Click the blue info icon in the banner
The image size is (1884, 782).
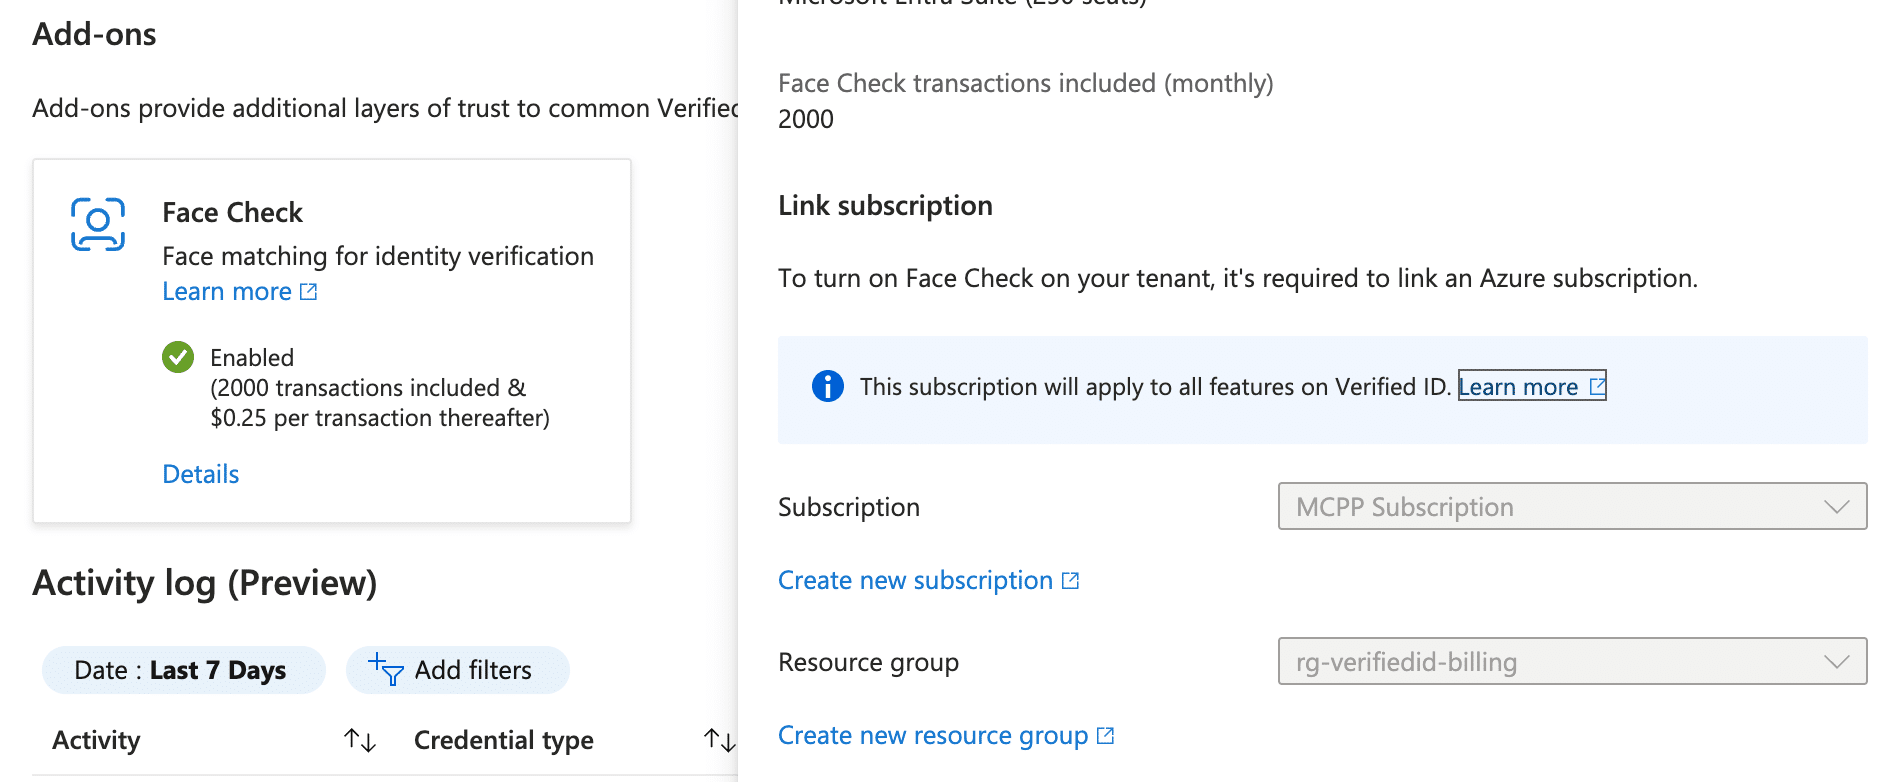pyautogui.click(x=827, y=386)
